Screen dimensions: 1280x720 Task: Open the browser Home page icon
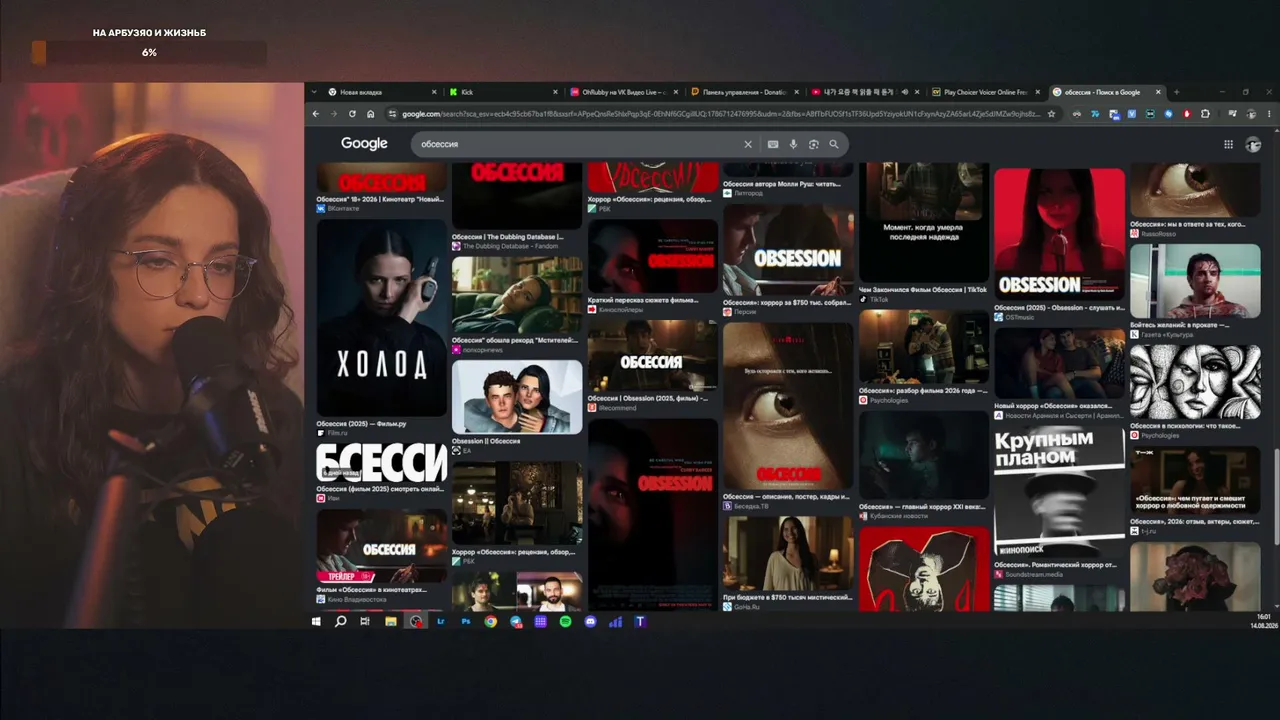pyautogui.click(x=370, y=114)
